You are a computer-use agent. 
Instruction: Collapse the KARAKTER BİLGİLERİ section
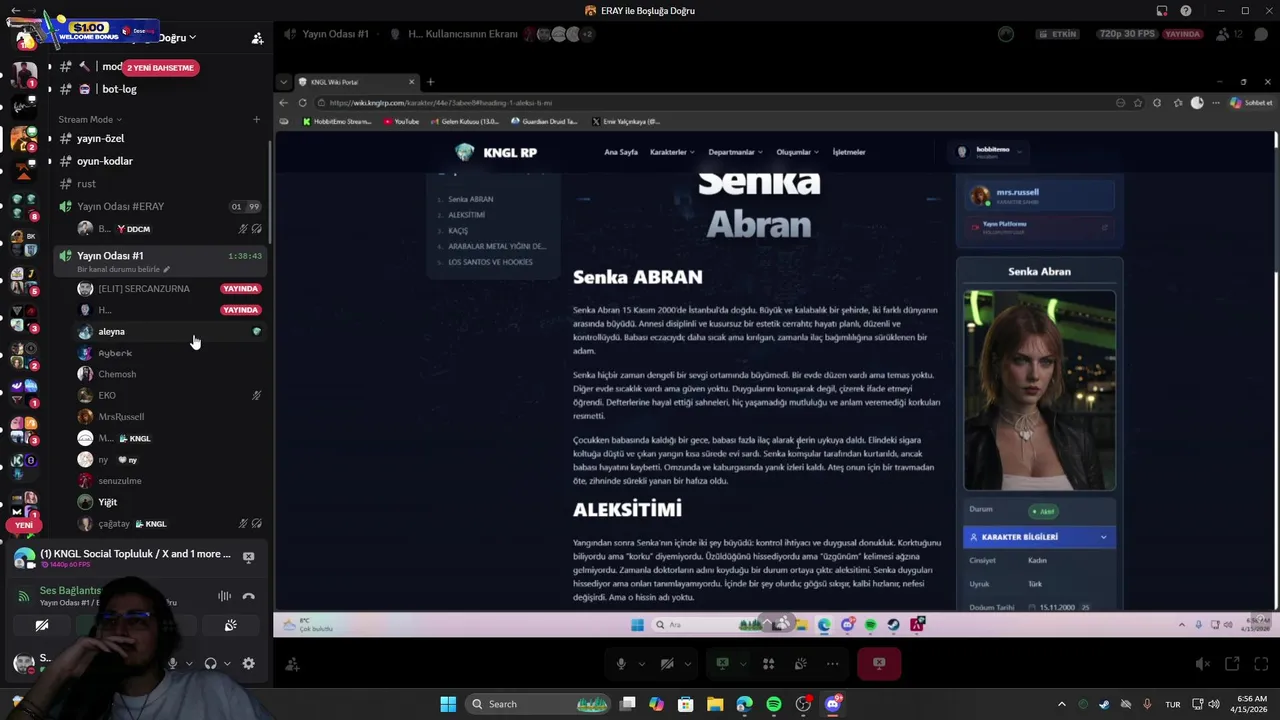[x=1039, y=537]
